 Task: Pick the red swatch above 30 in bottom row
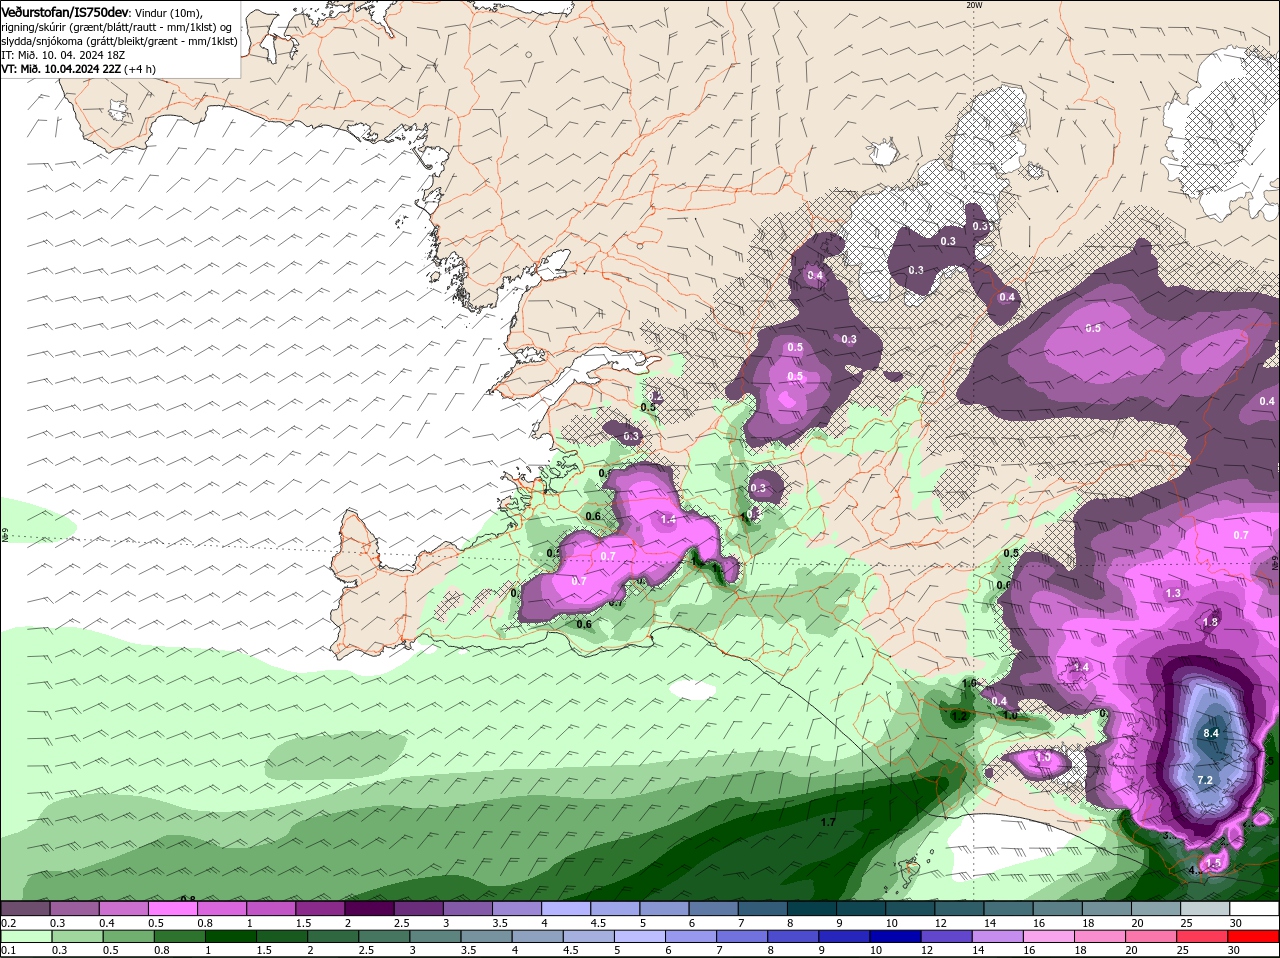(1255, 936)
